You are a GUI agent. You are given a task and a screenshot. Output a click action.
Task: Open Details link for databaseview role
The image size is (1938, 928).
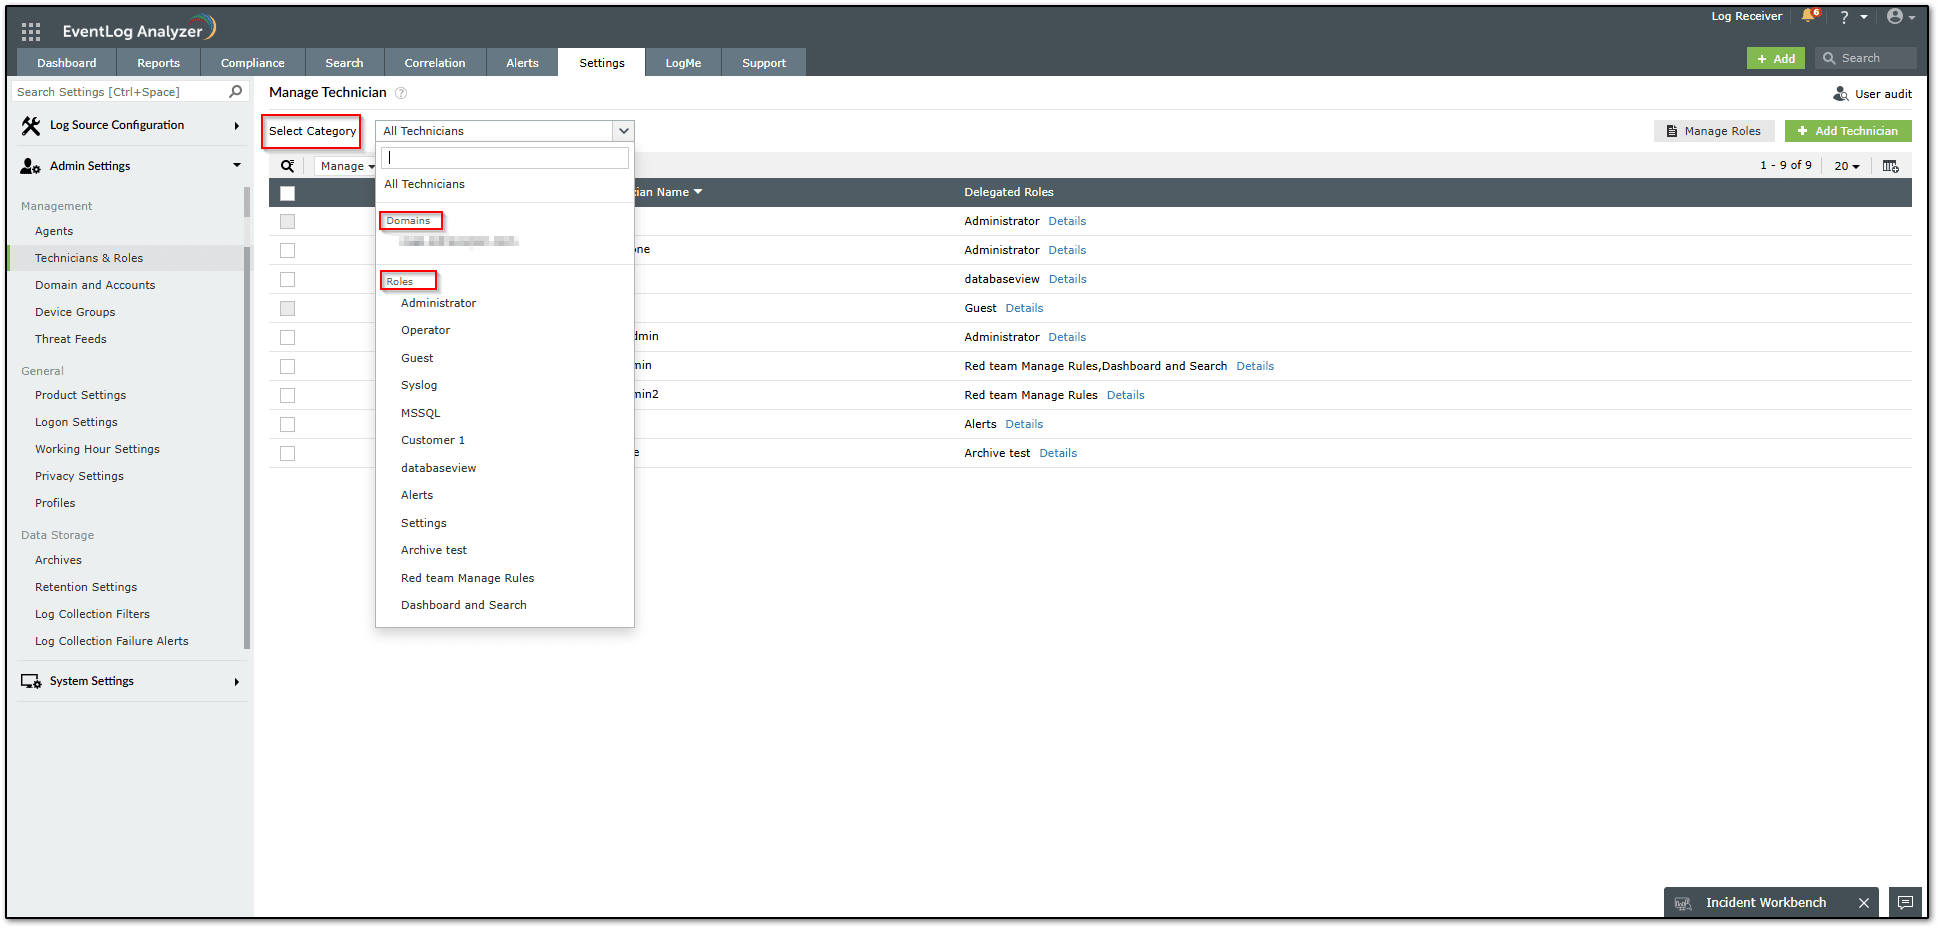pos(1067,279)
